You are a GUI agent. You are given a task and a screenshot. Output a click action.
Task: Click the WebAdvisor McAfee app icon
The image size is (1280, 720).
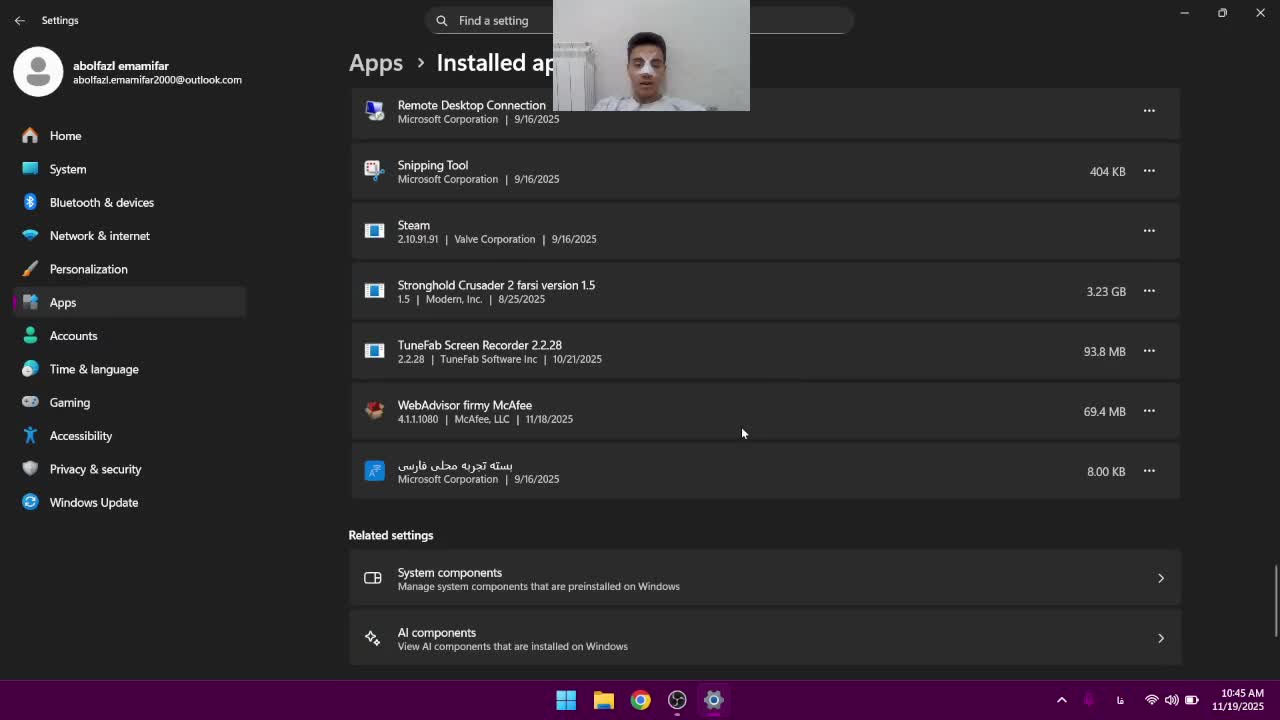tap(374, 411)
